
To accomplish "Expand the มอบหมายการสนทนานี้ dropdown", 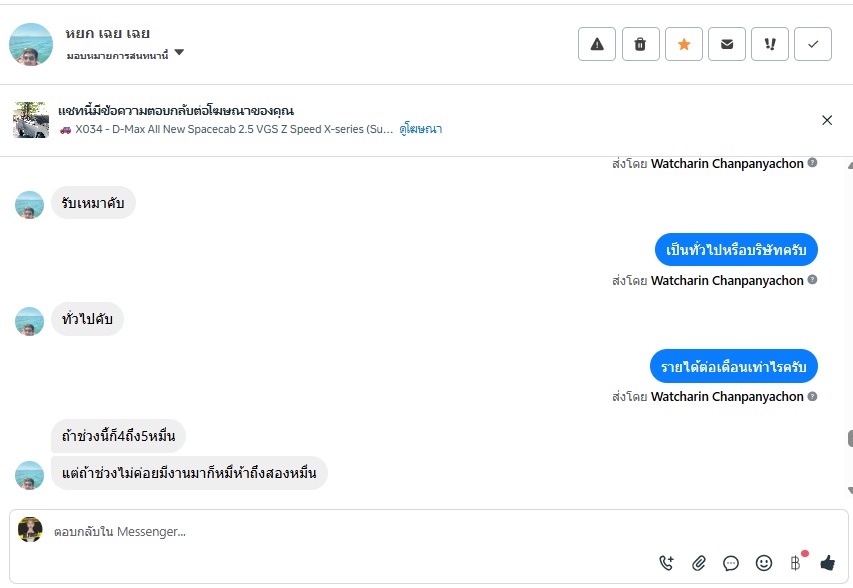I will coord(179,53).
